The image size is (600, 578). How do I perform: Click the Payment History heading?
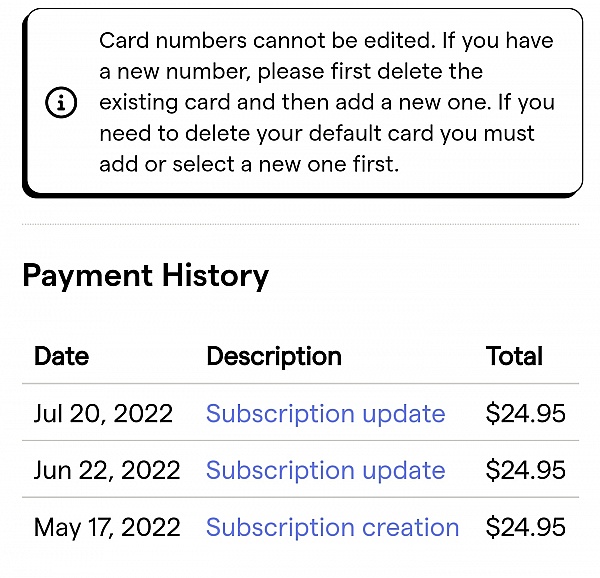(146, 276)
